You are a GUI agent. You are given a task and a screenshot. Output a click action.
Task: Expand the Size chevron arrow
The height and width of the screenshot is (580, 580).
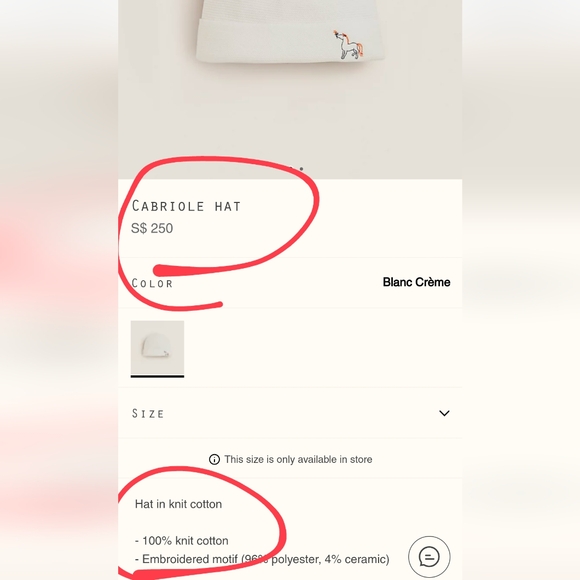tap(444, 413)
